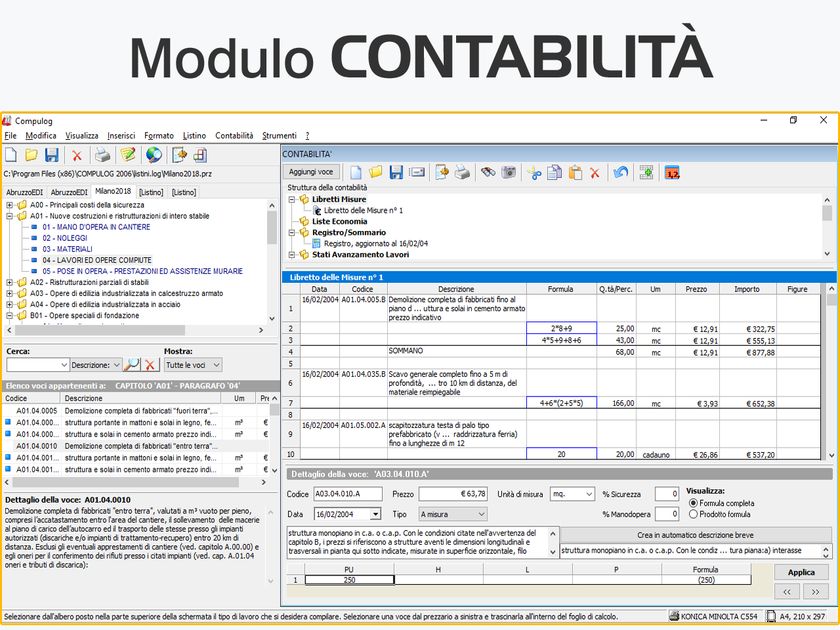Screen dimensions: 840x630
Task: Click the scissors cut icon
Action: pyautogui.click(x=534, y=172)
